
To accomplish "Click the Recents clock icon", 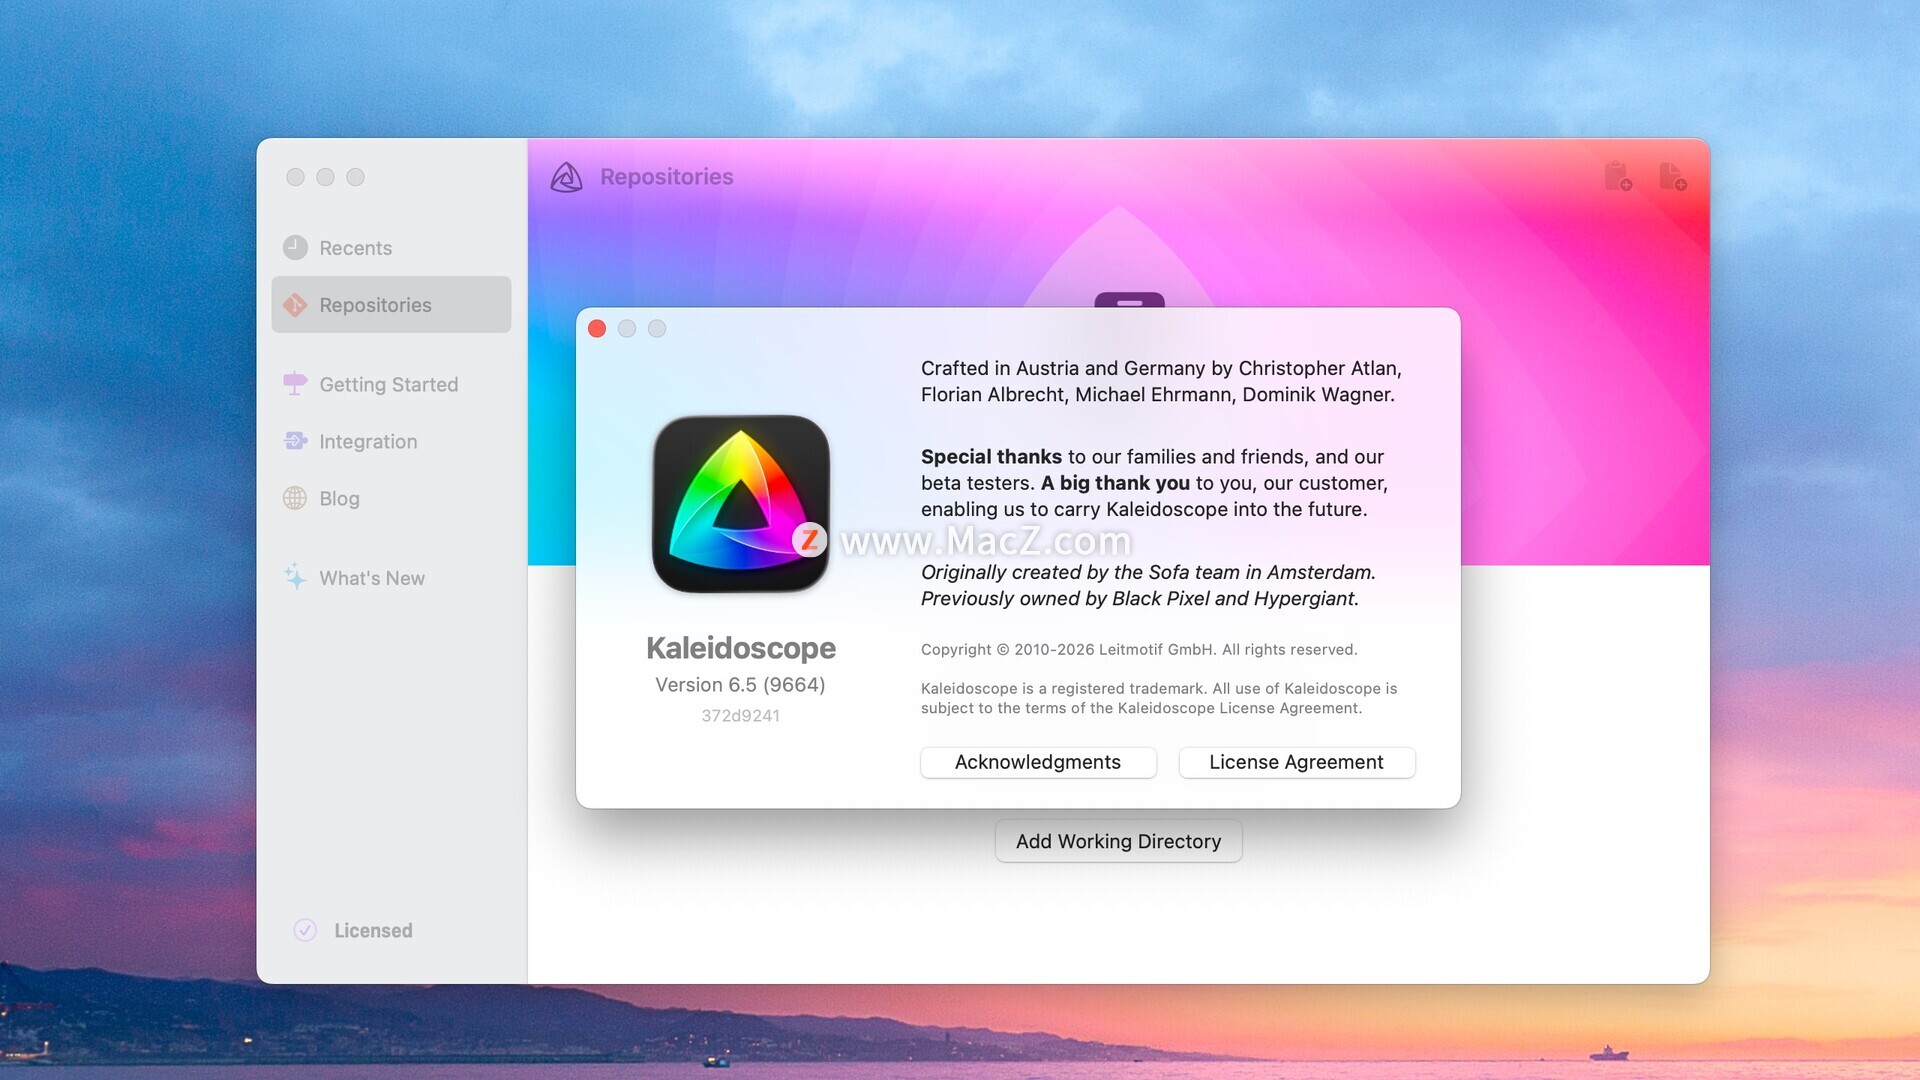I will pos(295,248).
